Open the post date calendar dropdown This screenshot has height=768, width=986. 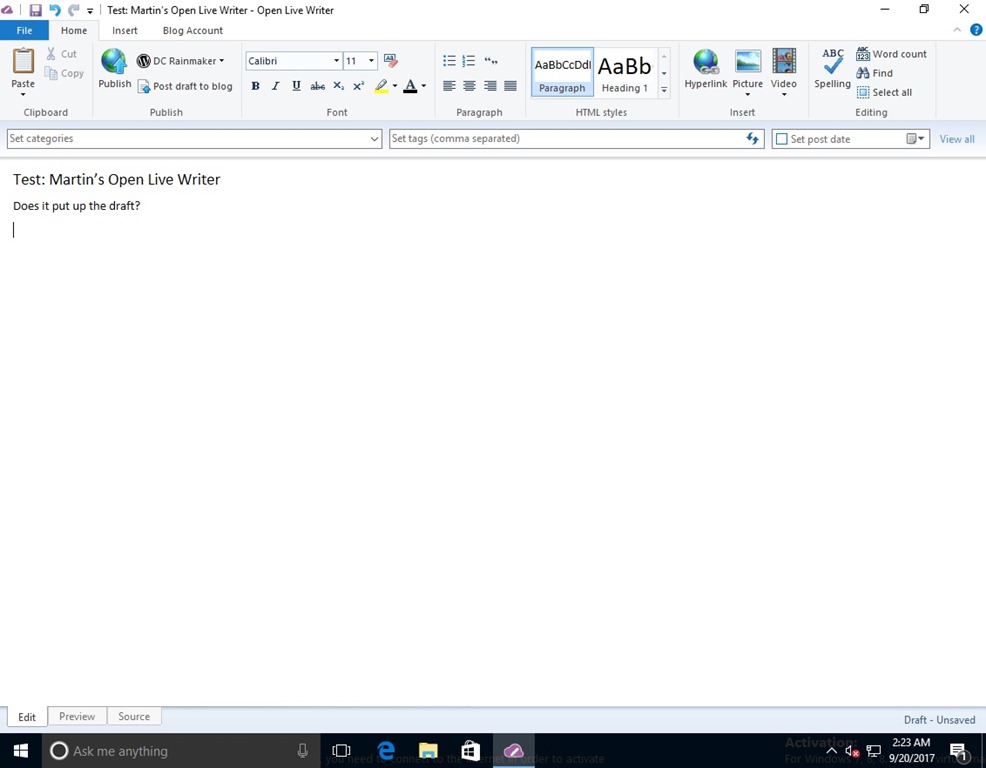coord(916,139)
